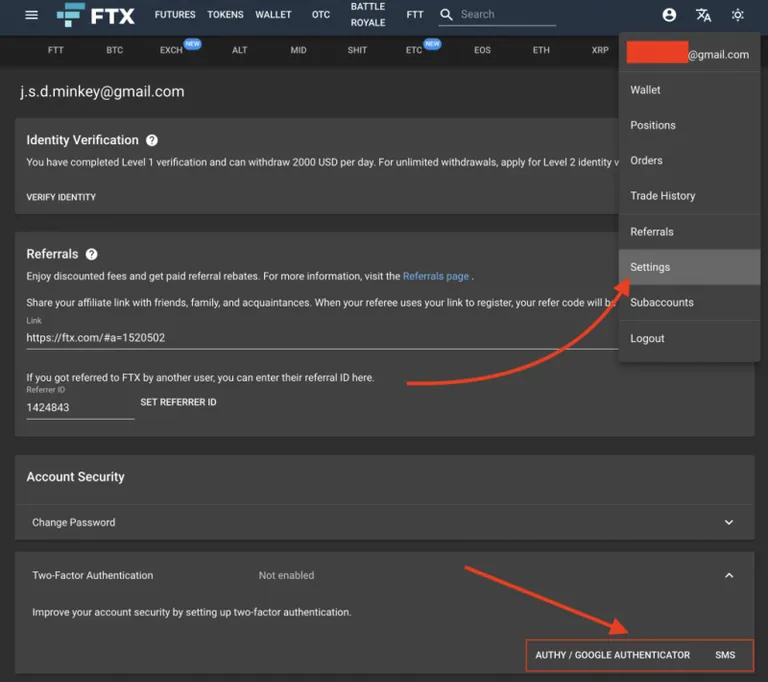Open the FUTURES menu
The width and height of the screenshot is (768, 682).
point(175,15)
